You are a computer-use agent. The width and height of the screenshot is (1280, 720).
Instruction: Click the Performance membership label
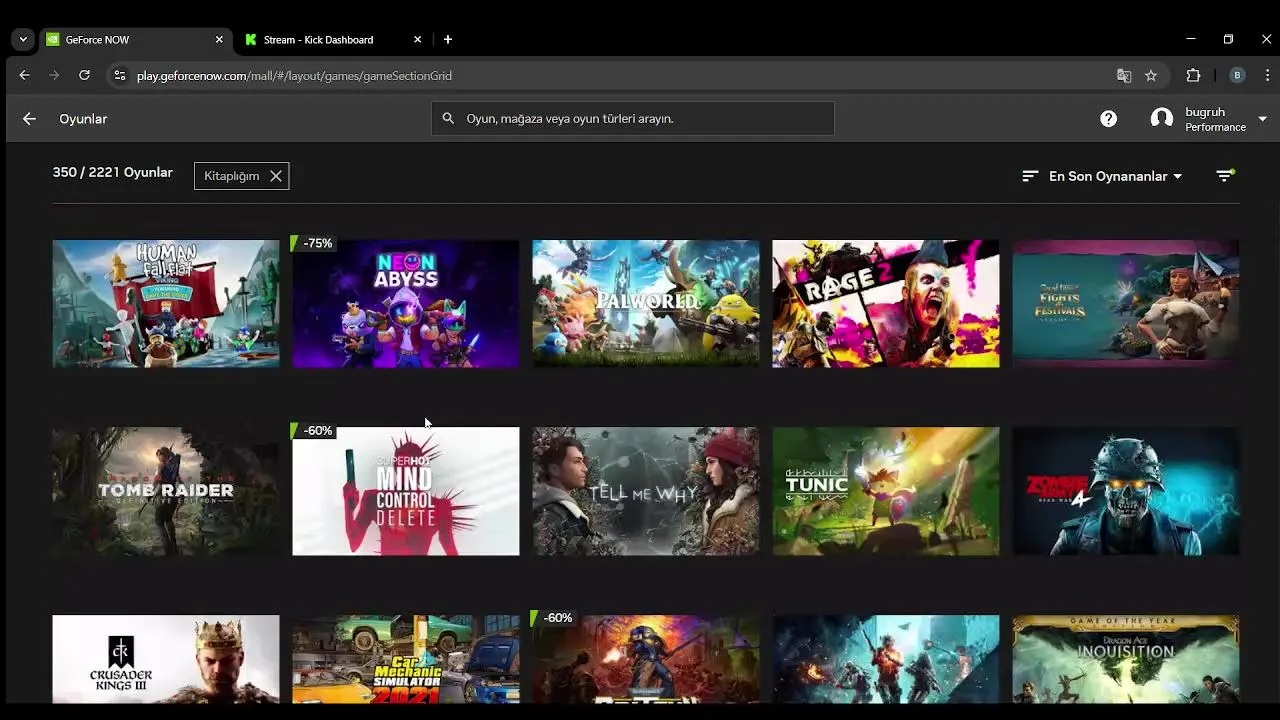click(1215, 127)
